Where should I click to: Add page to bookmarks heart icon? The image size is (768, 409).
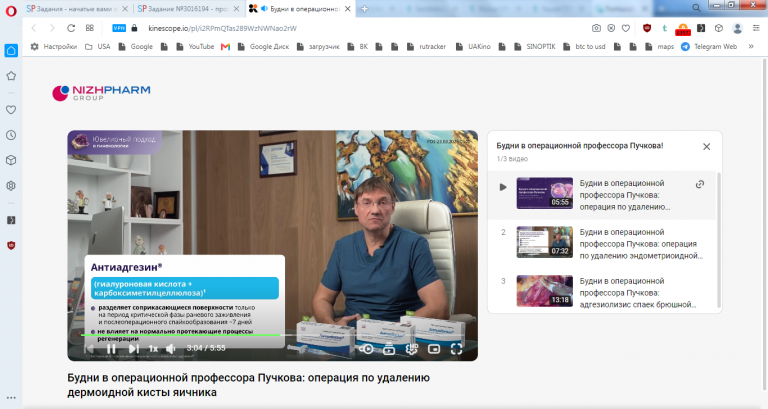[626, 28]
